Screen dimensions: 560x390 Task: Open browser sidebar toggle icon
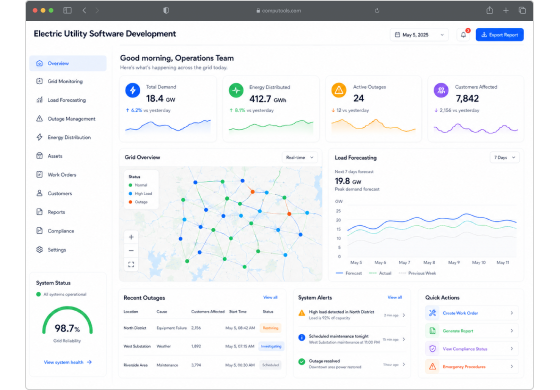67,10
